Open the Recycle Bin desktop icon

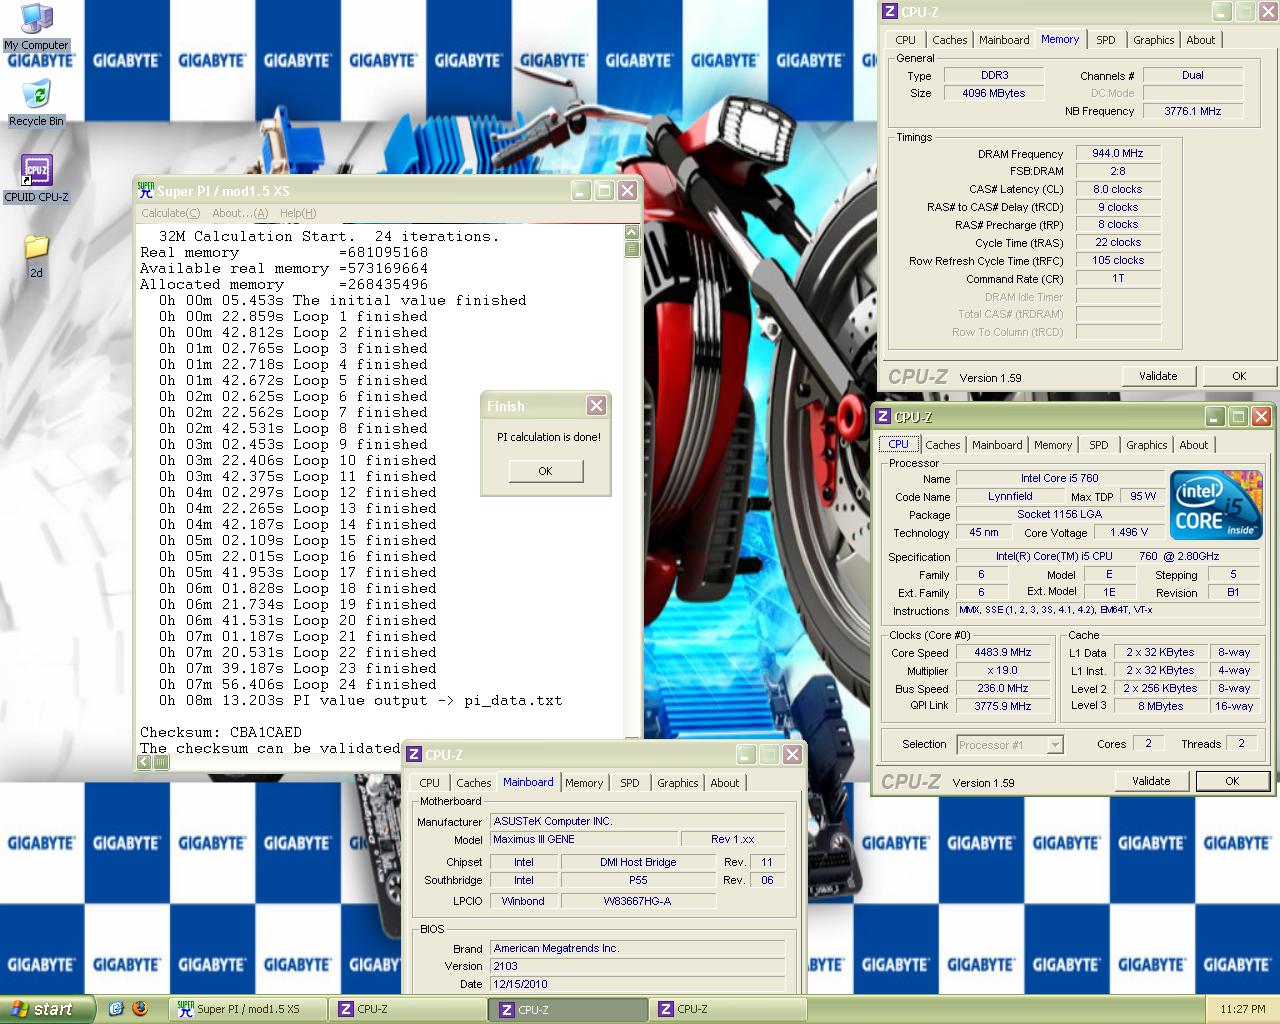(36, 103)
